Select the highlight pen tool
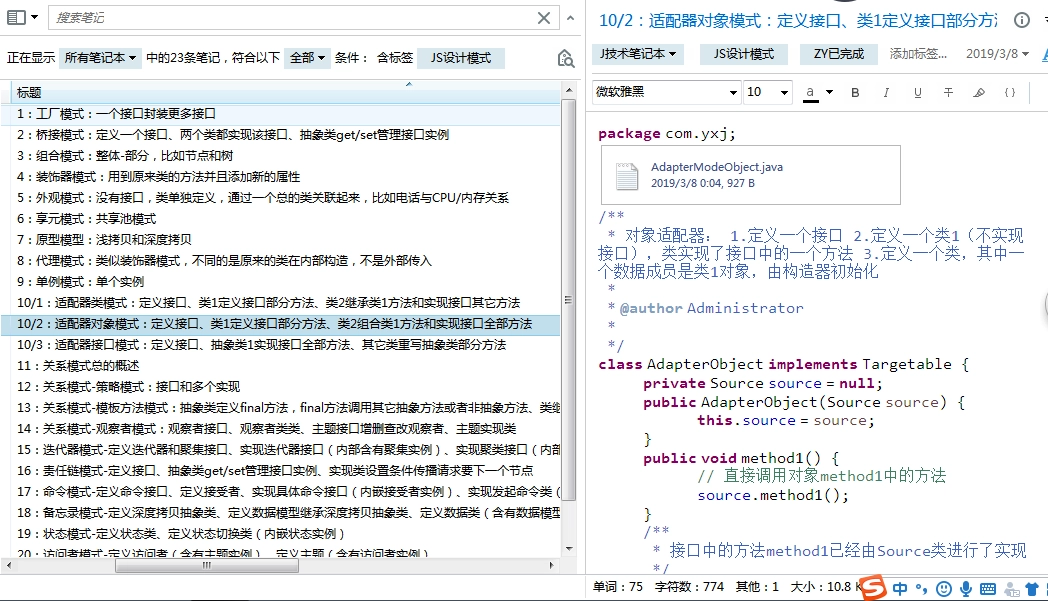This screenshot has width=1048, height=601. point(981,92)
